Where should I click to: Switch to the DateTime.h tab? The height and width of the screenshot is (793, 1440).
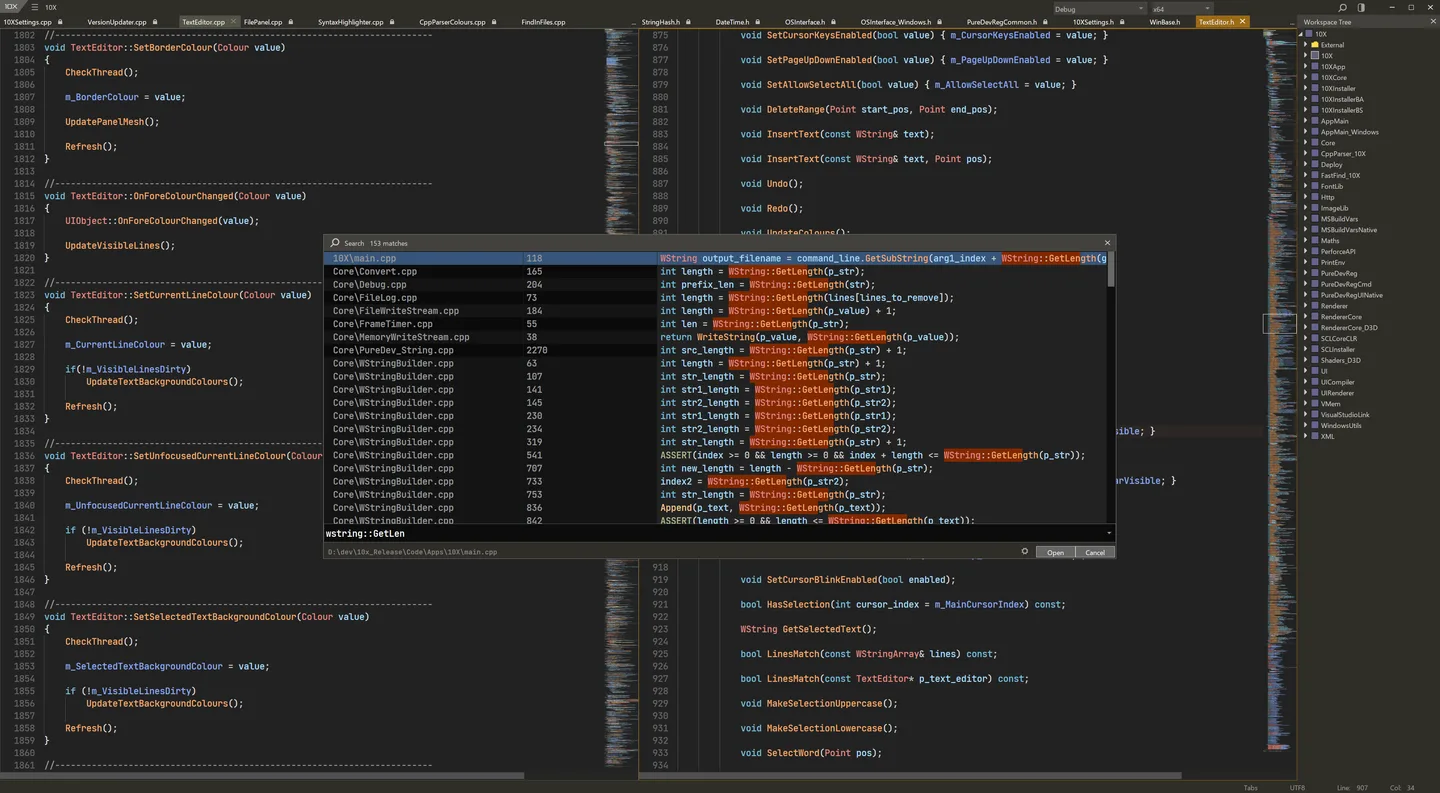click(733, 21)
